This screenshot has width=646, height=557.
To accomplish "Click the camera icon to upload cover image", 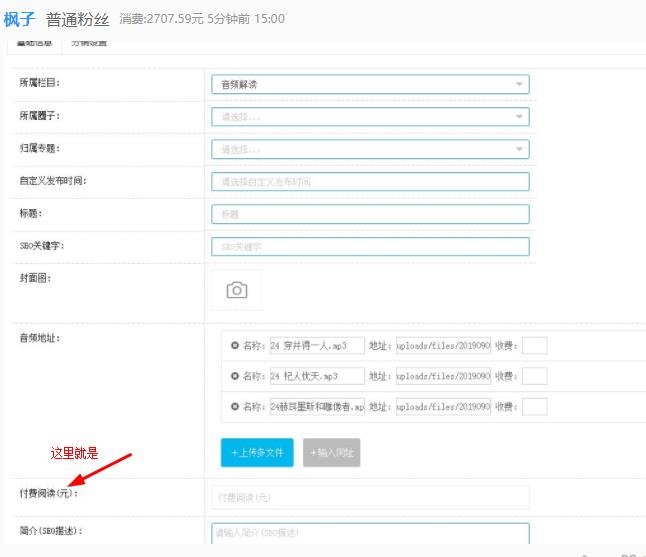I will 236,290.
